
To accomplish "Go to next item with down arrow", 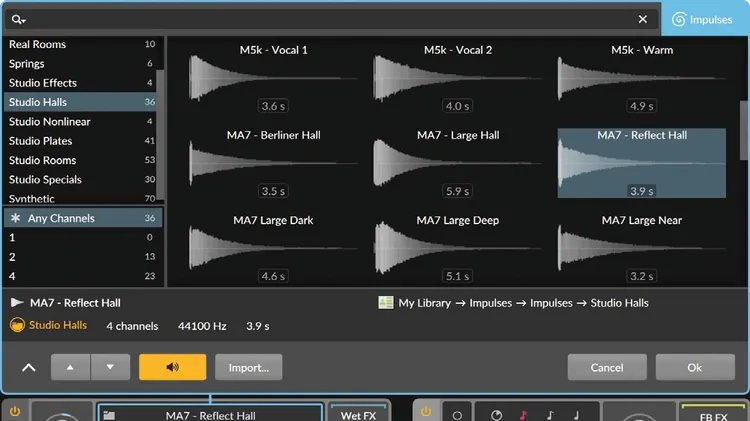I will (x=110, y=367).
